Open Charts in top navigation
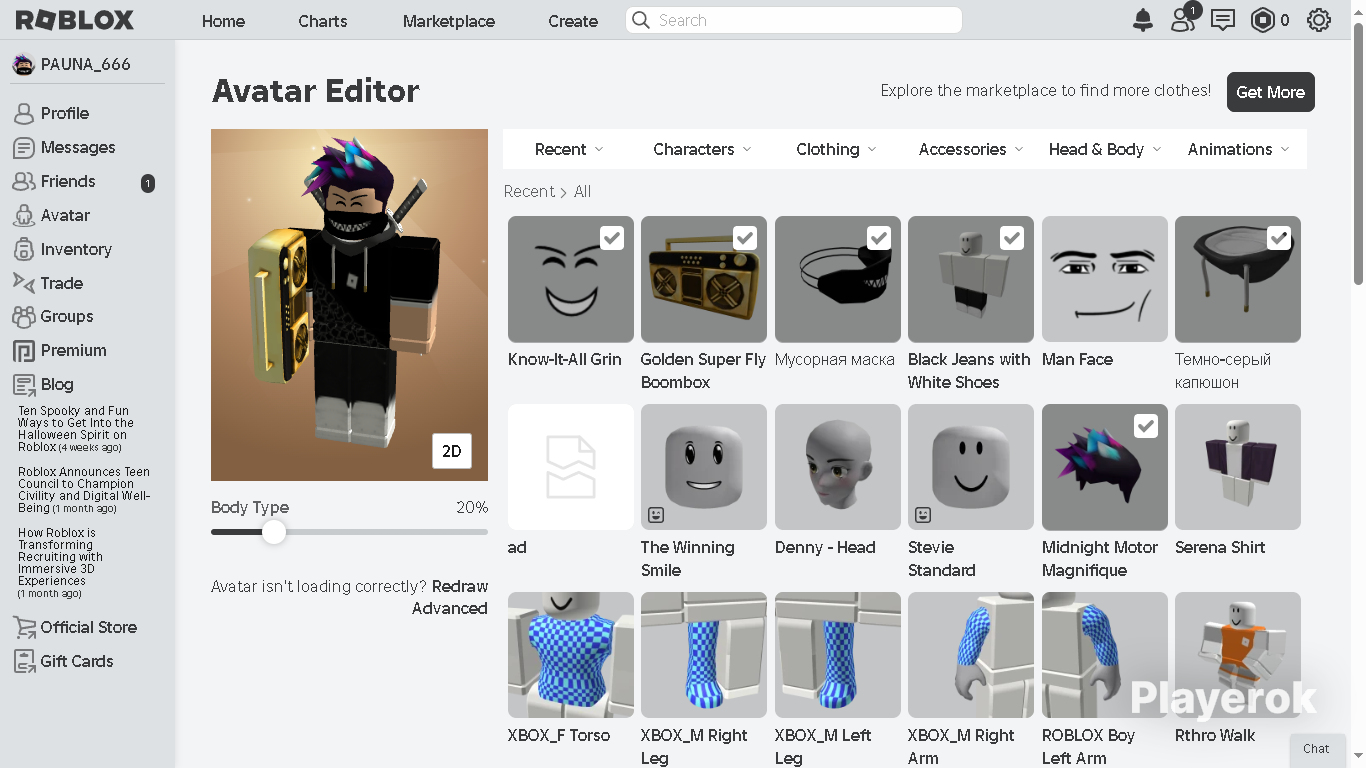This screenshot has width=1366, height=768. (x=323, y=20)
